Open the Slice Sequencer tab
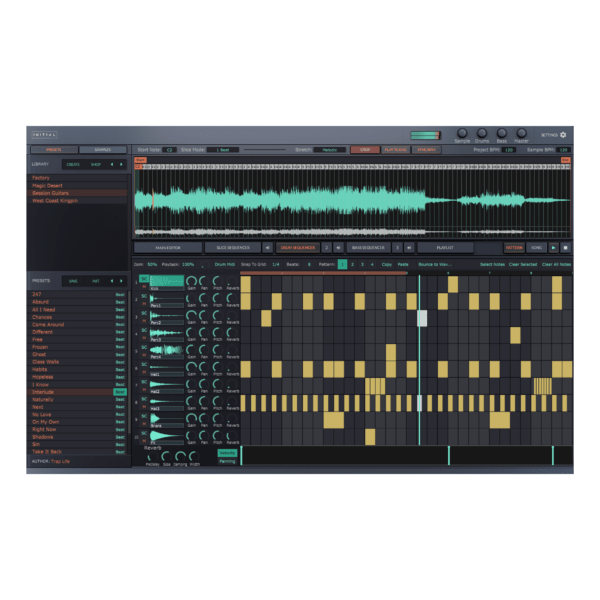Screen dimensions: 600x600 [233, 248]
